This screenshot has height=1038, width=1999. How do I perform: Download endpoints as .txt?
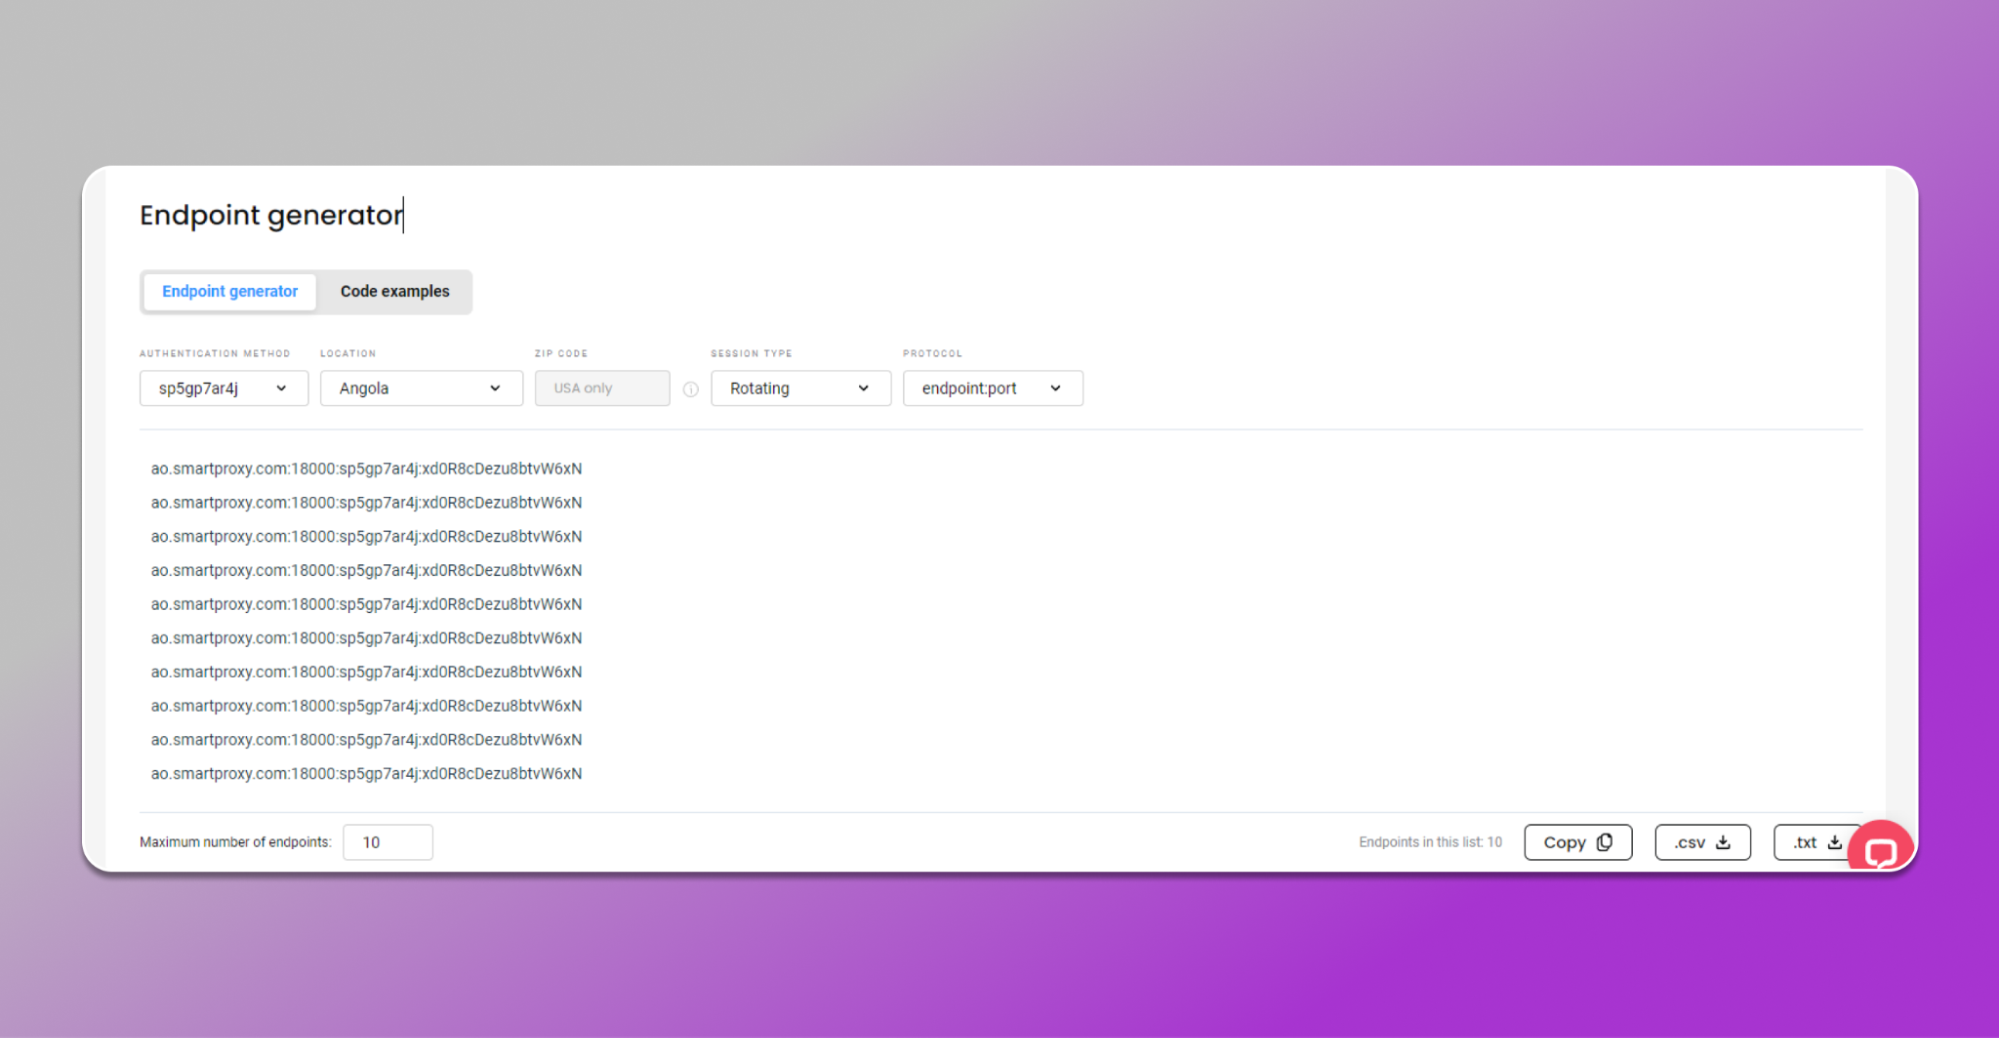[1815, 842]
